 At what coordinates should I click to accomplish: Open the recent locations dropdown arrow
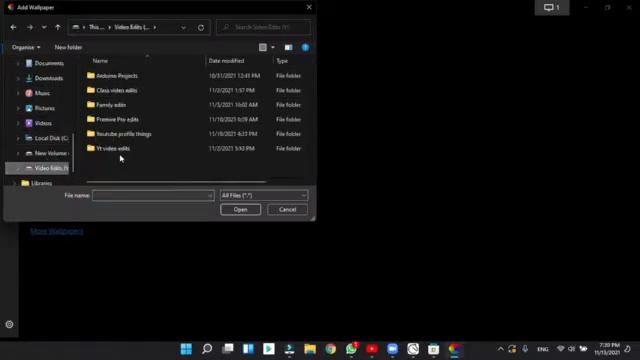point(44,27)
